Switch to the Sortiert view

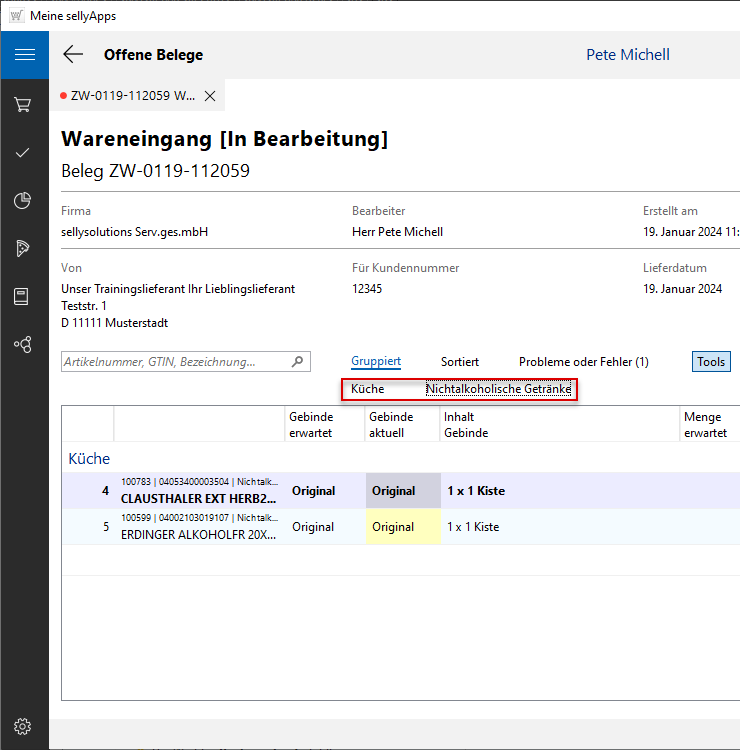click(x=460, y=362)
